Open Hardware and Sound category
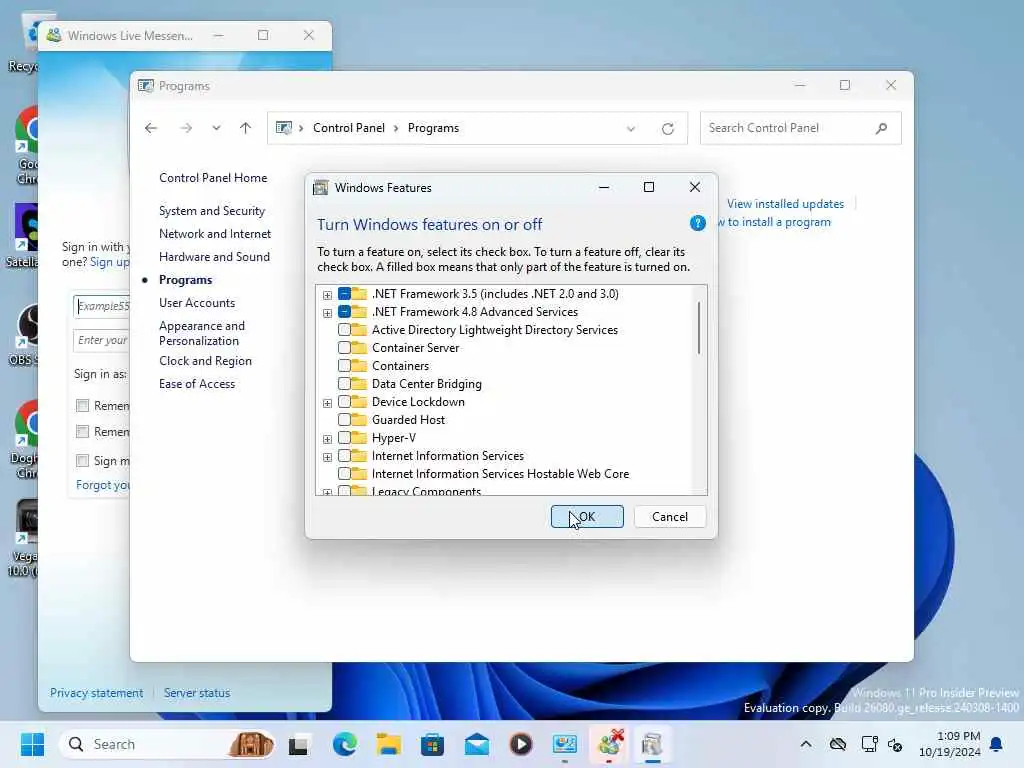The width and height of the screenshot is (1024, 768). (214, 257)
